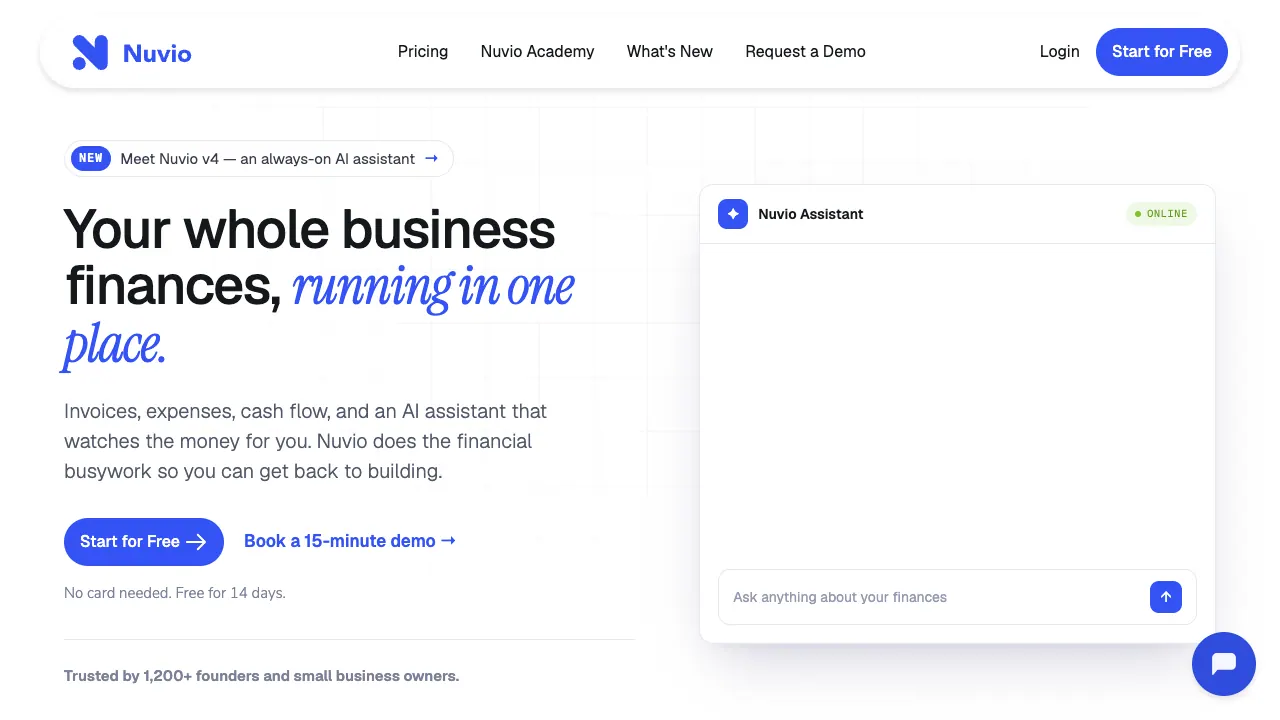The image size is (1280, 720).
Task: Open the Meet Nuvio v4 announcement banner
Action: (259, 158)
